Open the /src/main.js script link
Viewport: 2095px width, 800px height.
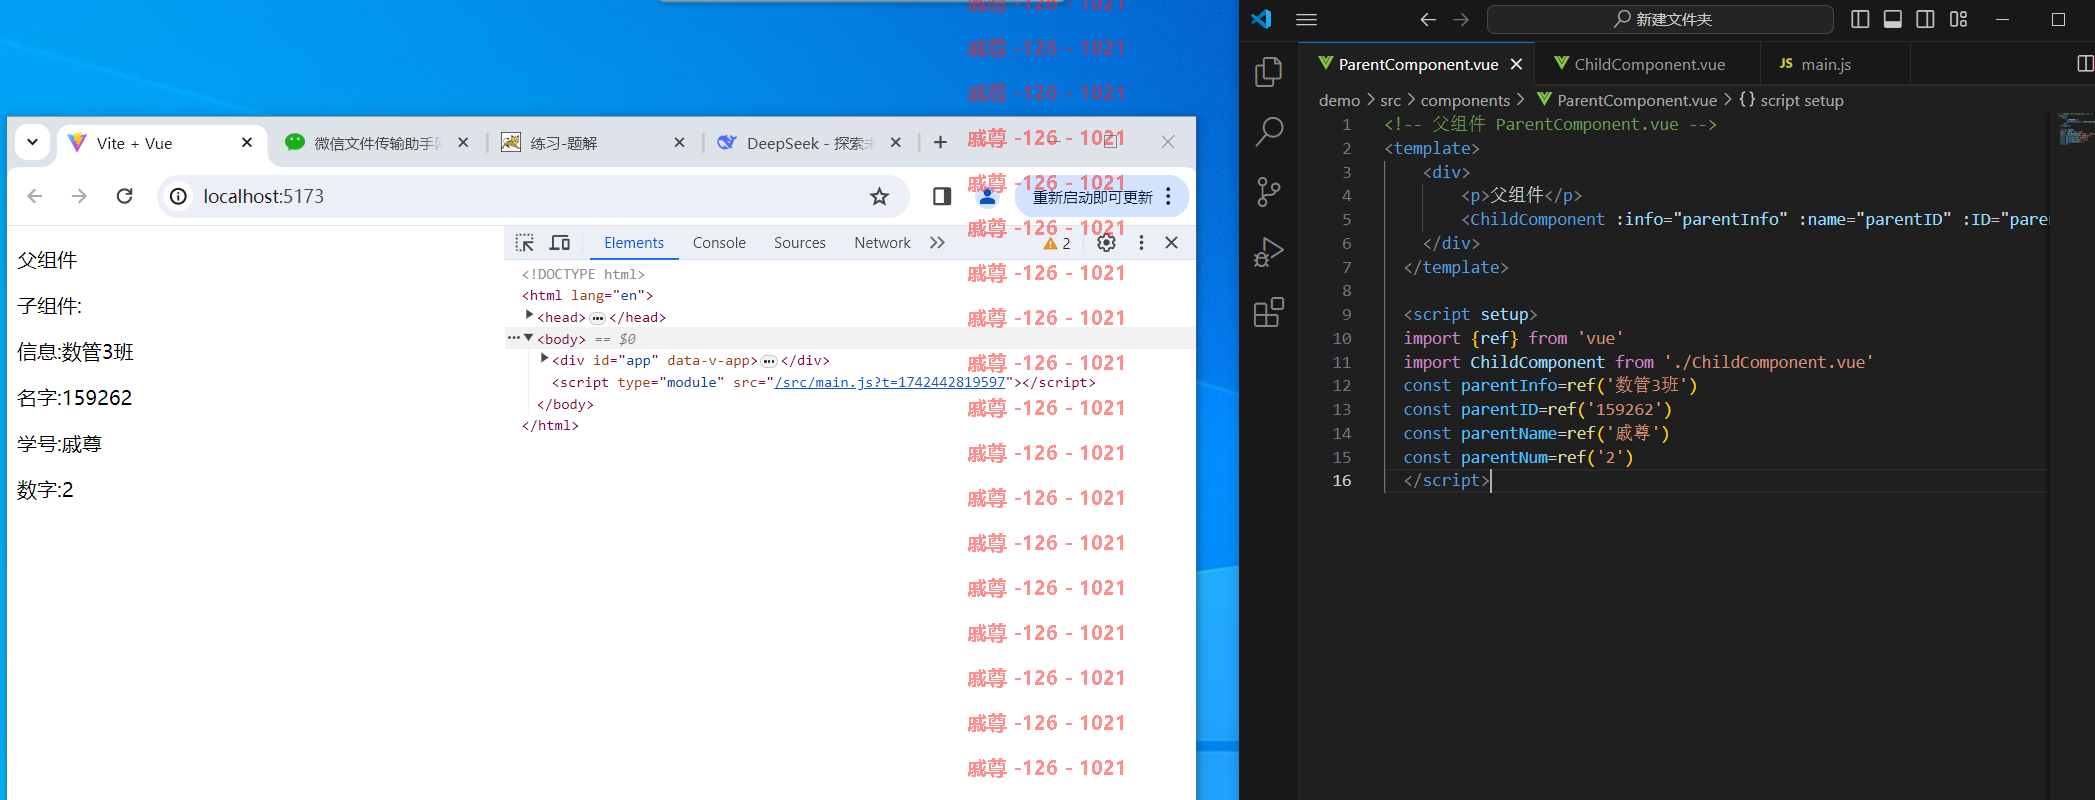(x=890, y=382)
